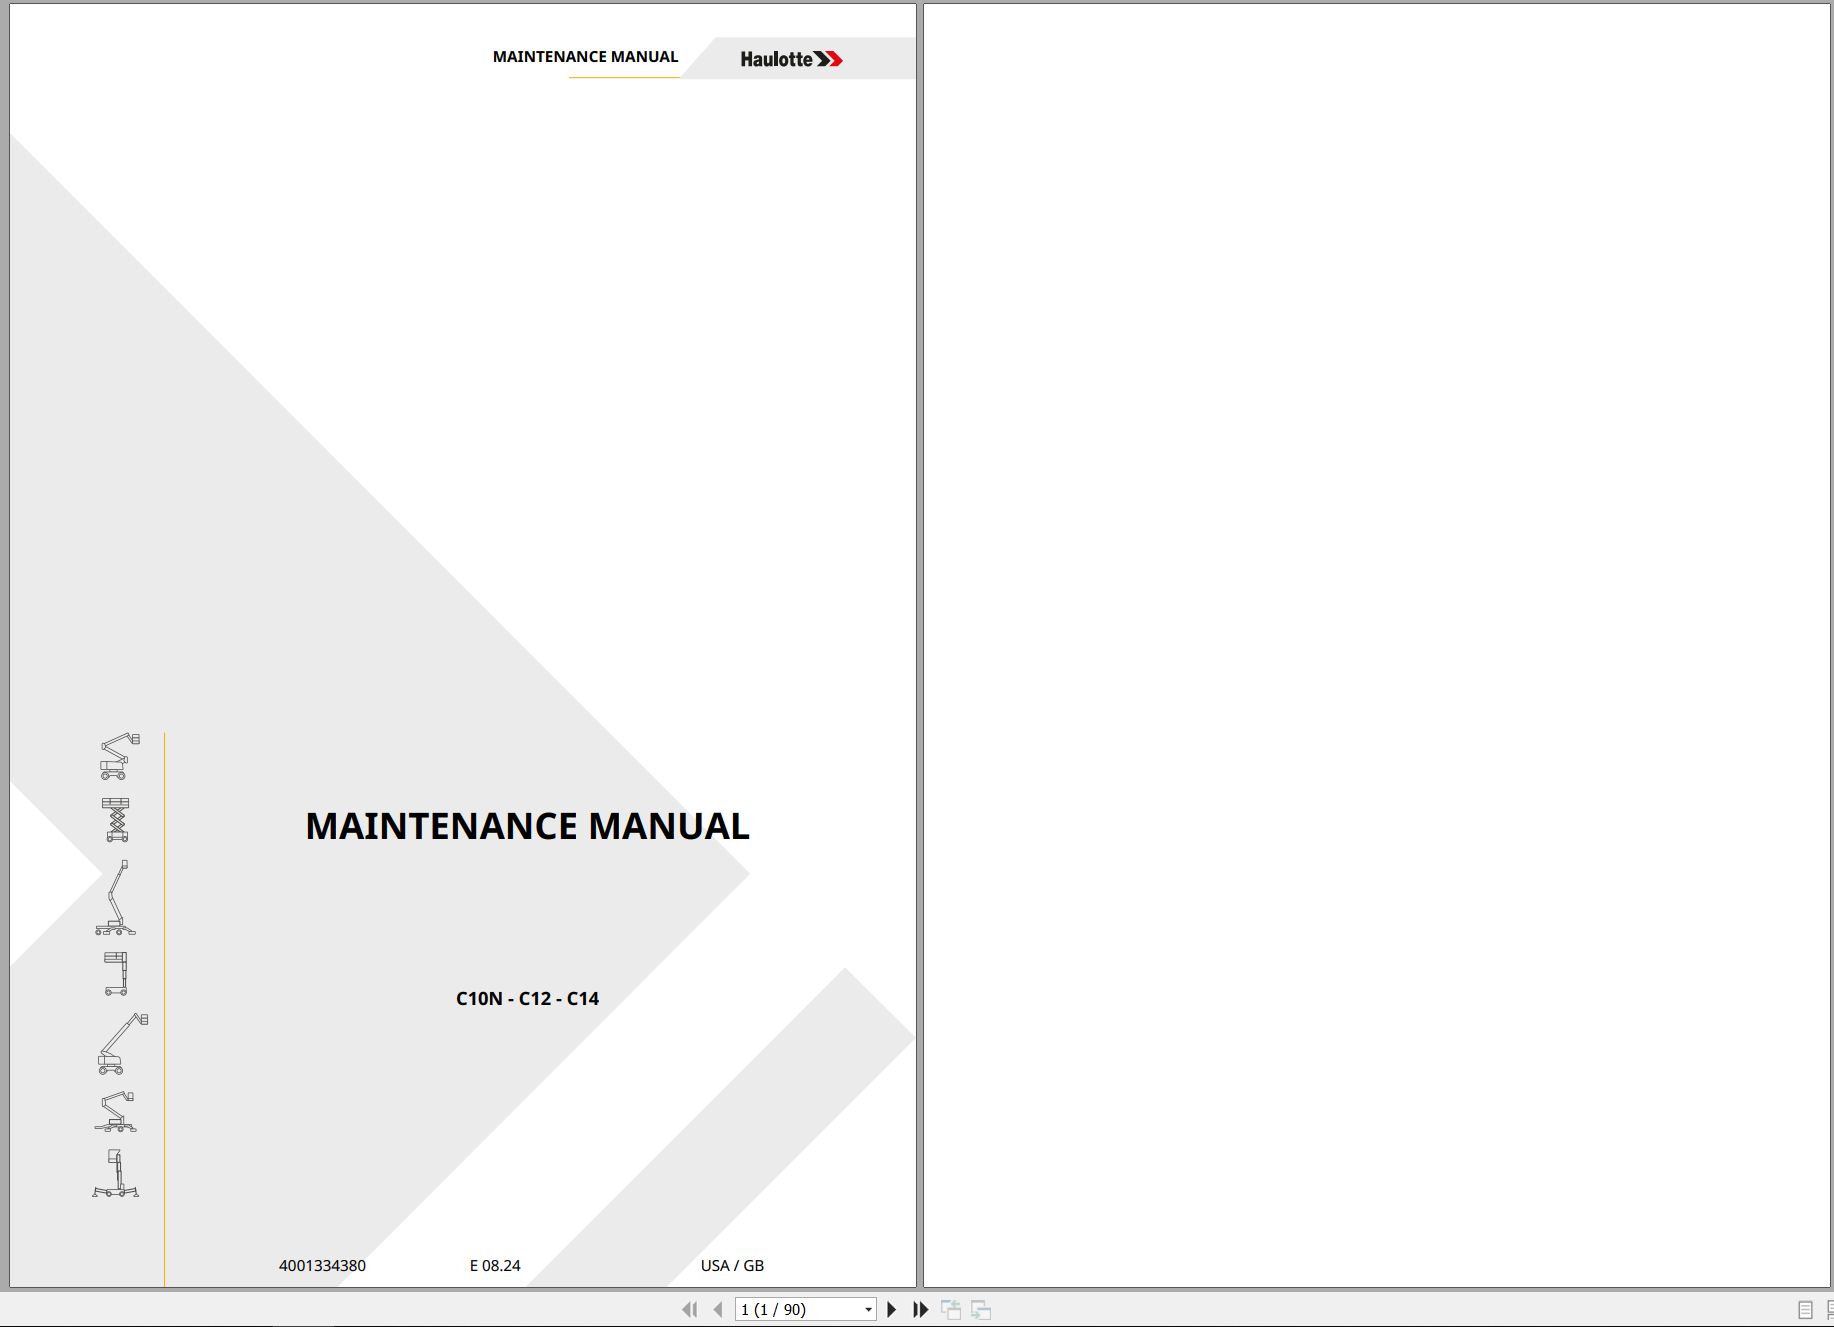Viewport: 1834px width, 1327px height.
Task: Click document number 4001334380
Action: coord(322,1265)
